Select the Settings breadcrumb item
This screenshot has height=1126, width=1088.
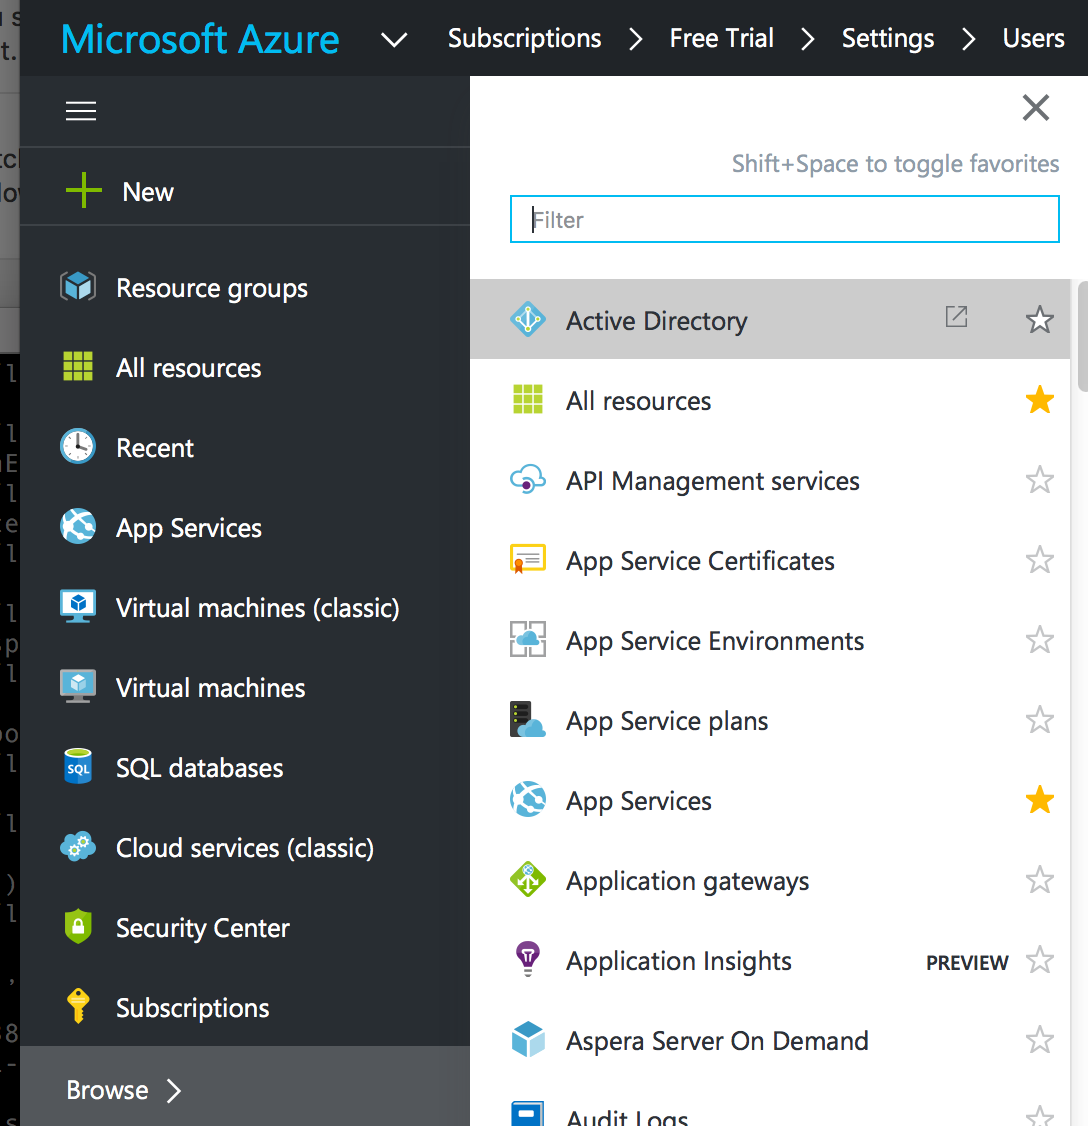tap(888, 39)
